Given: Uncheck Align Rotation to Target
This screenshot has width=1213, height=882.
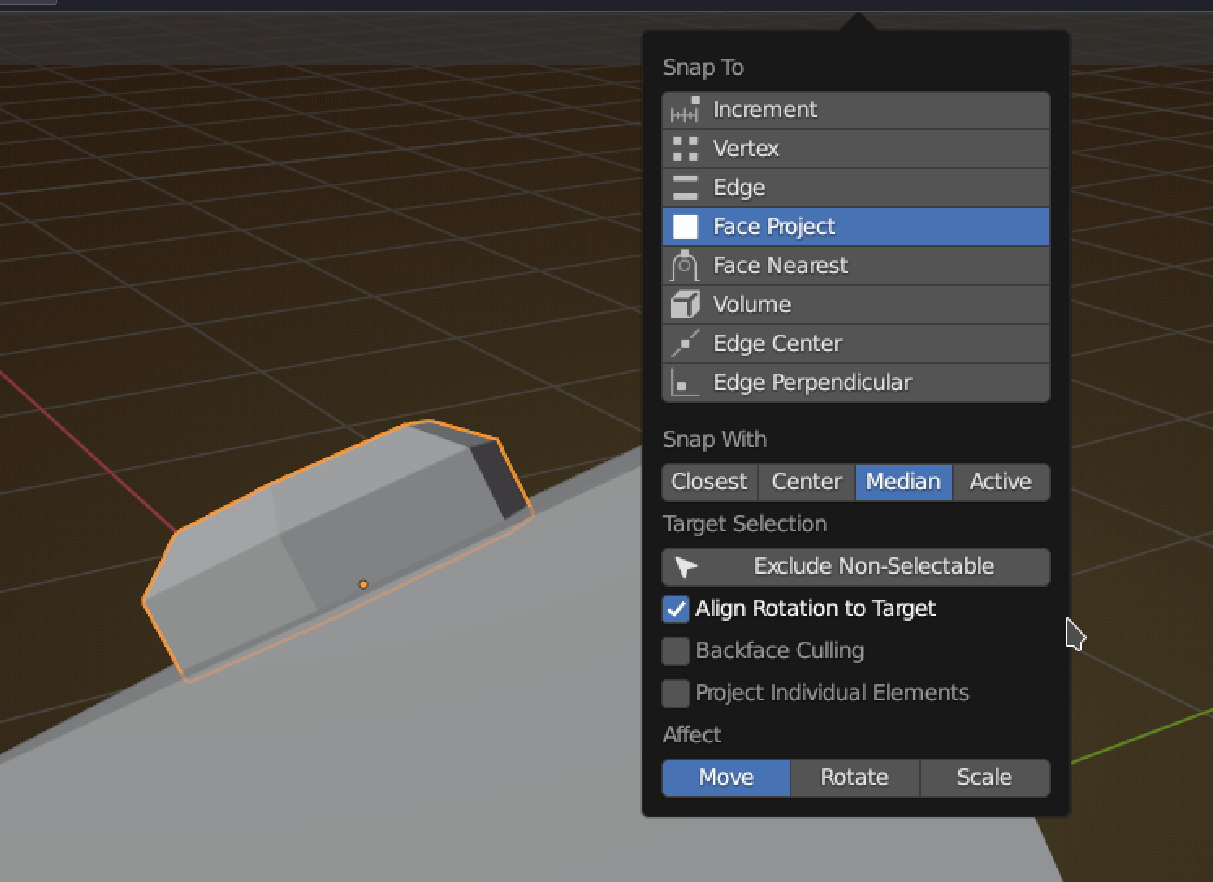Looking at the screenshot, I should [x=677, y=609].
